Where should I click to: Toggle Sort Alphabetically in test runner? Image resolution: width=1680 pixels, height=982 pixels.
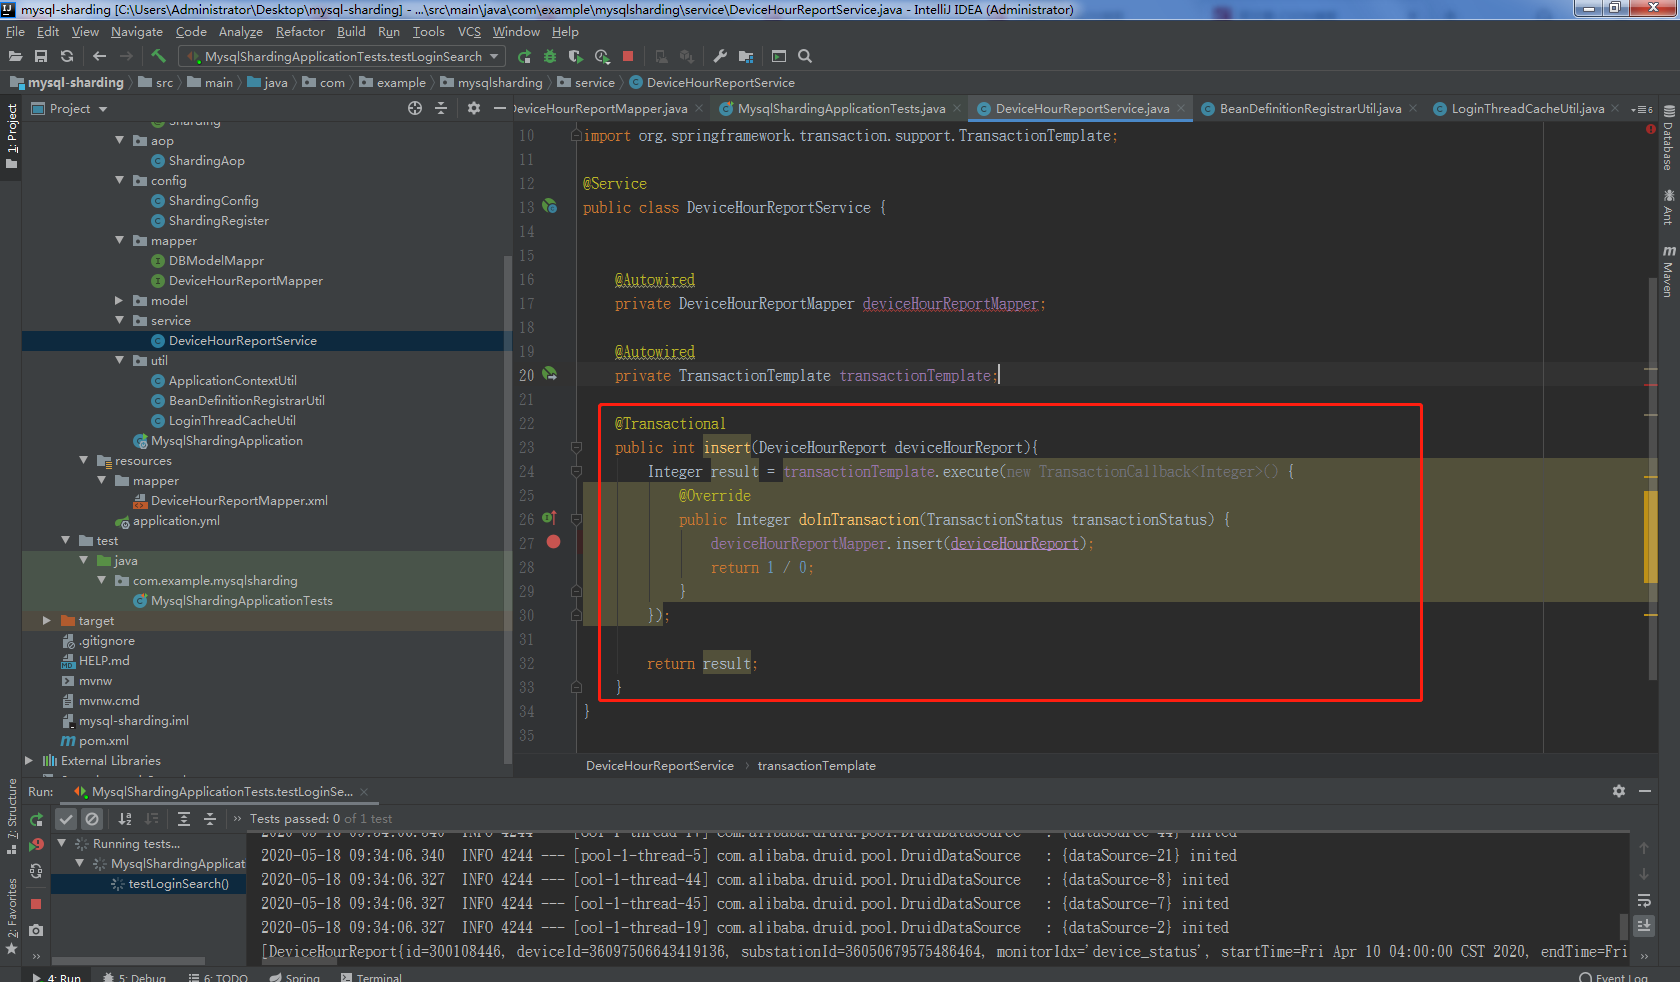[x=125, y=819]
